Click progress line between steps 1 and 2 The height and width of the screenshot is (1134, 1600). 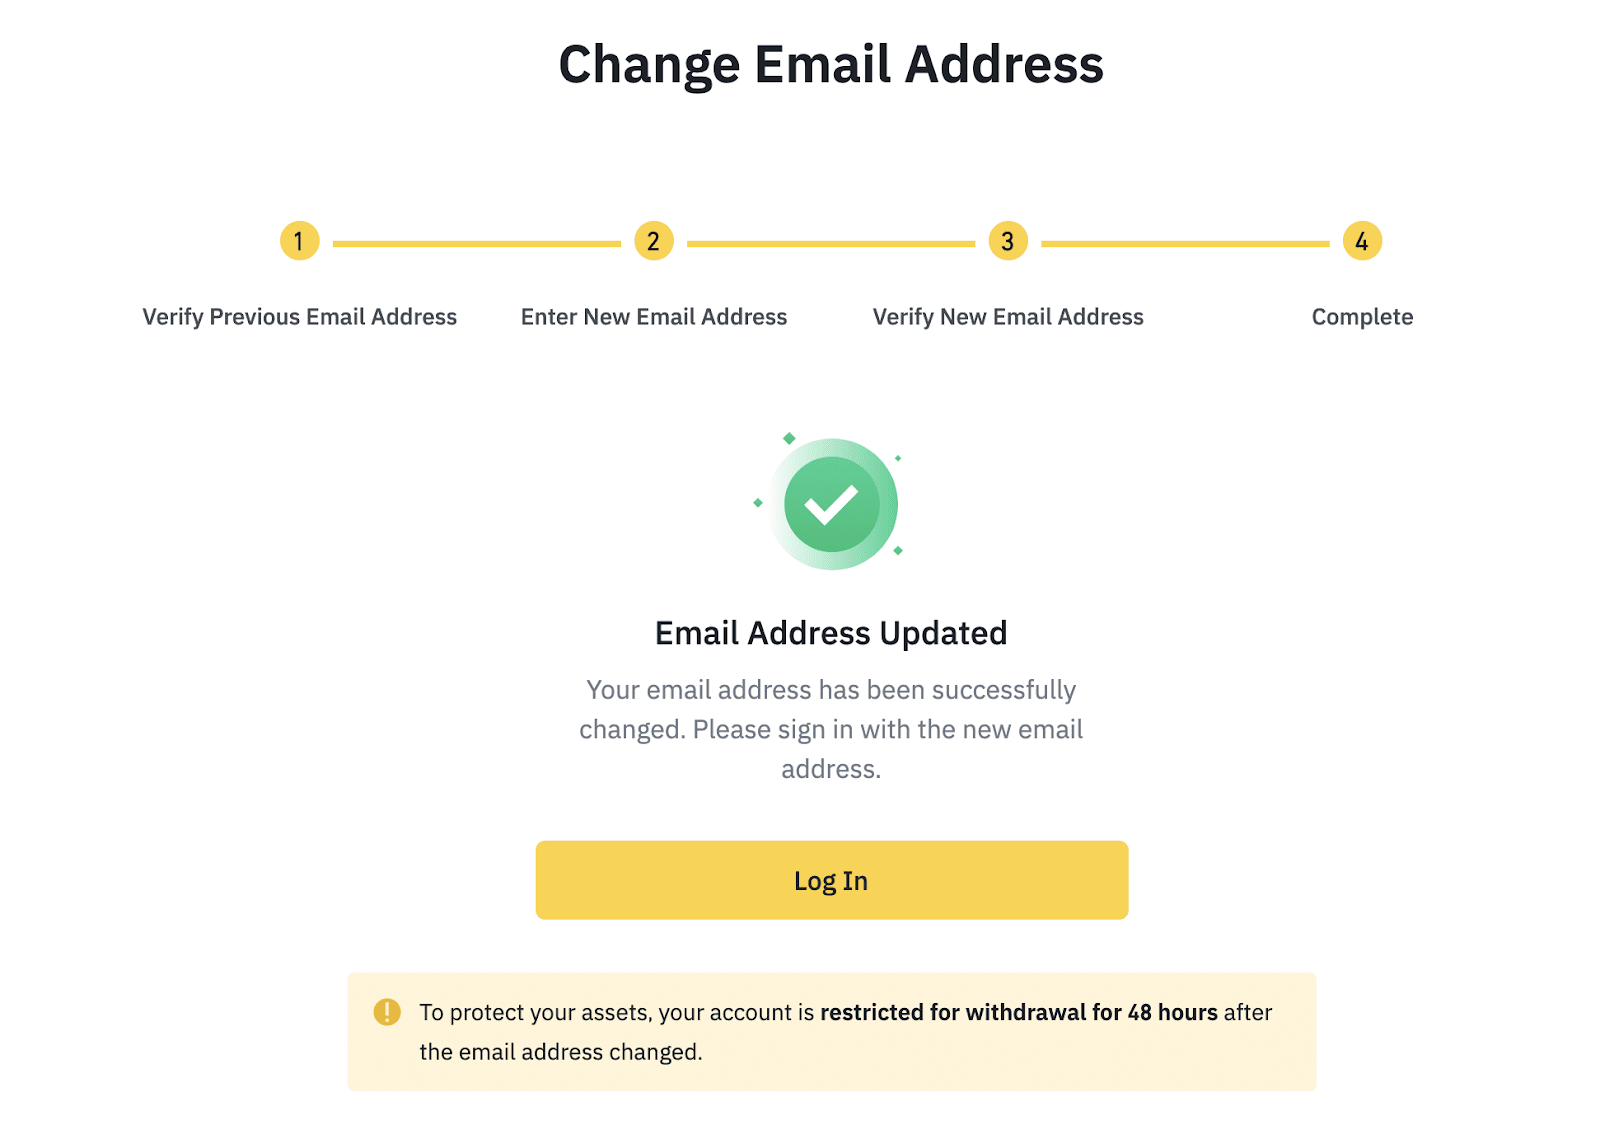click(476, 243)
